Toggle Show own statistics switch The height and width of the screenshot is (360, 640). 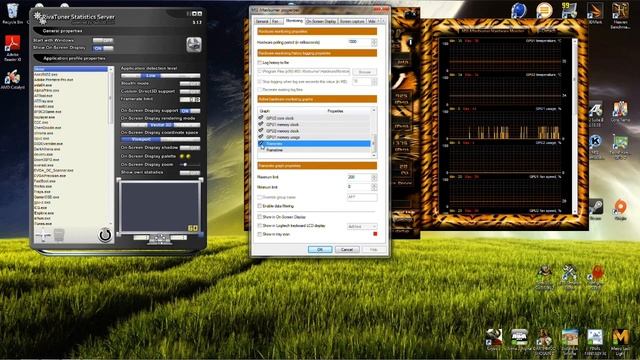click(x=190, y=173)
